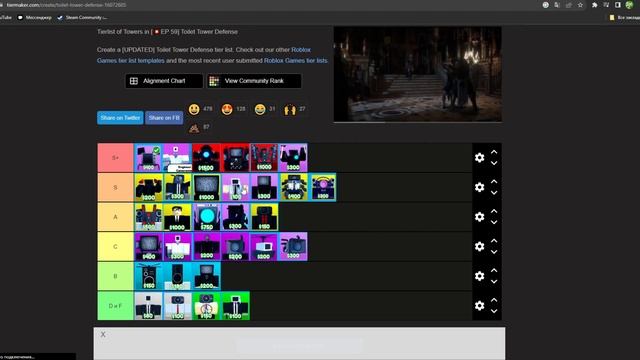Close the bottom ad with the X
The height and width of the screenshot is (360, 640).
pos(103,334)
